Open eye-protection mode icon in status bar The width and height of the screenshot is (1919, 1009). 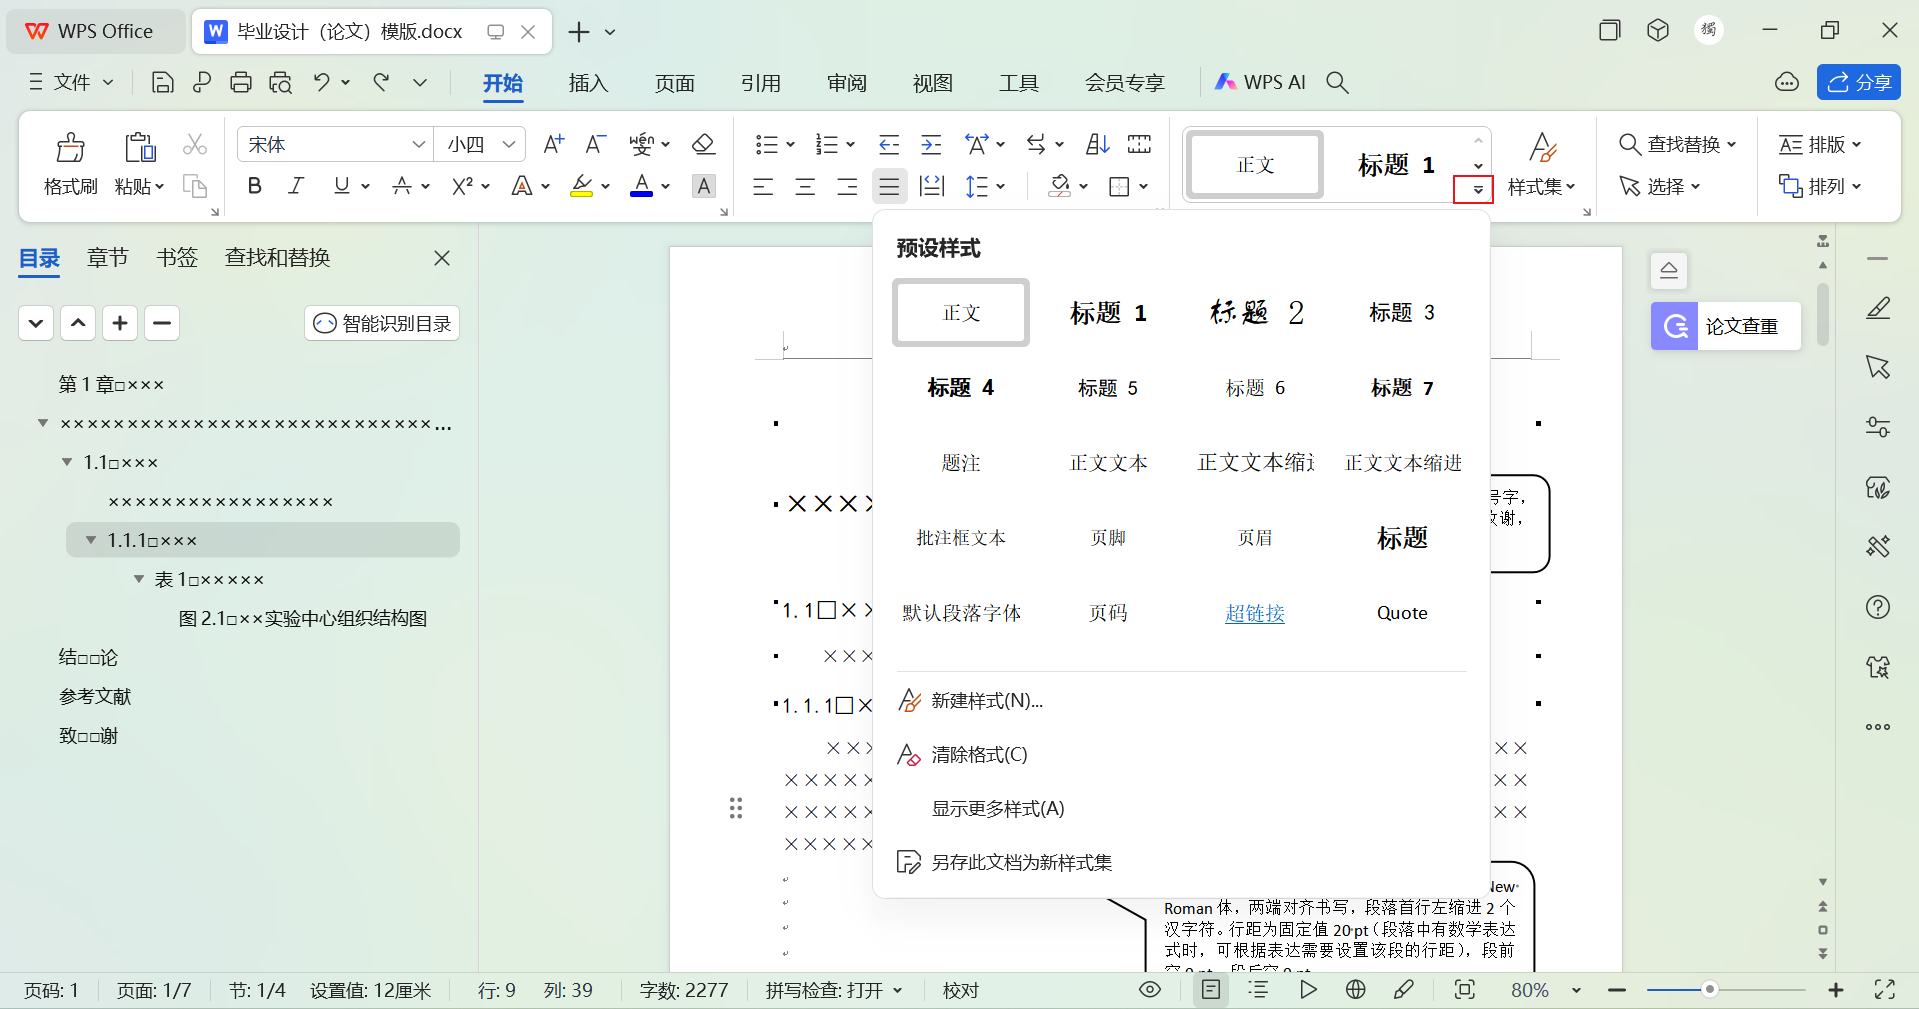point(1150,990)
